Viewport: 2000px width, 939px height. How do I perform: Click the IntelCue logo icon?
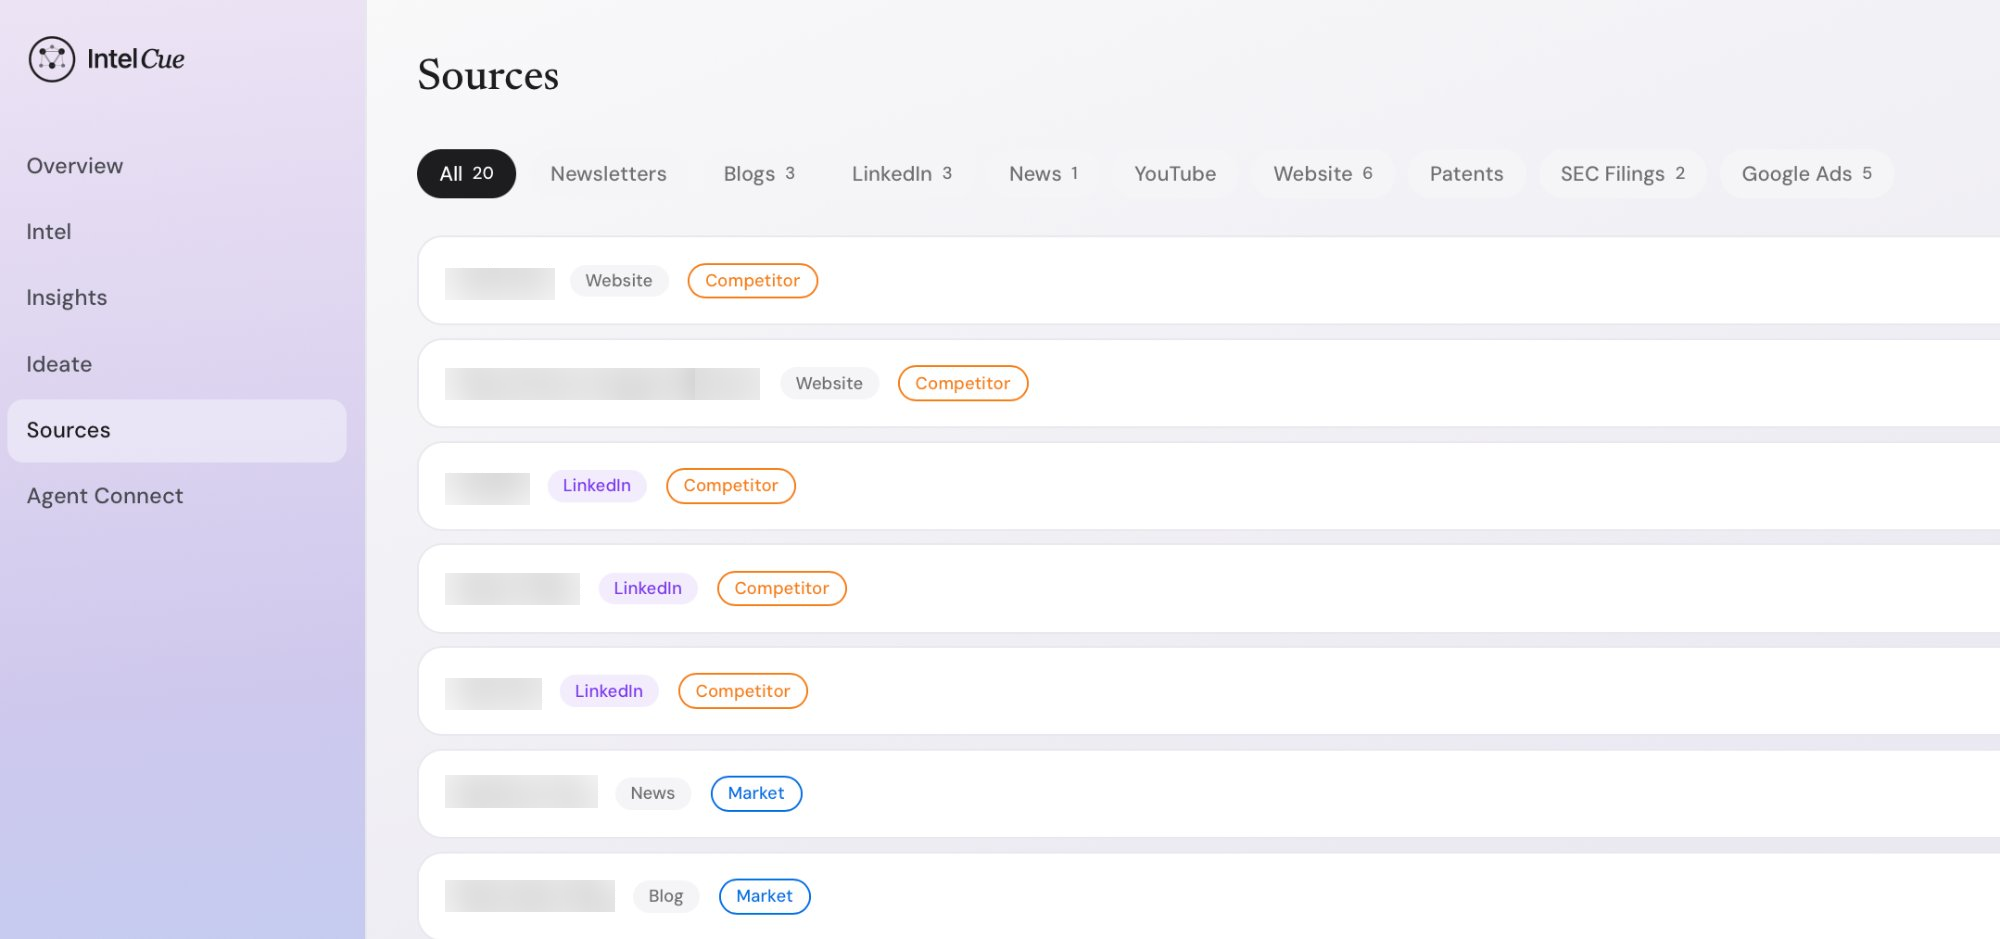point(52,59)
